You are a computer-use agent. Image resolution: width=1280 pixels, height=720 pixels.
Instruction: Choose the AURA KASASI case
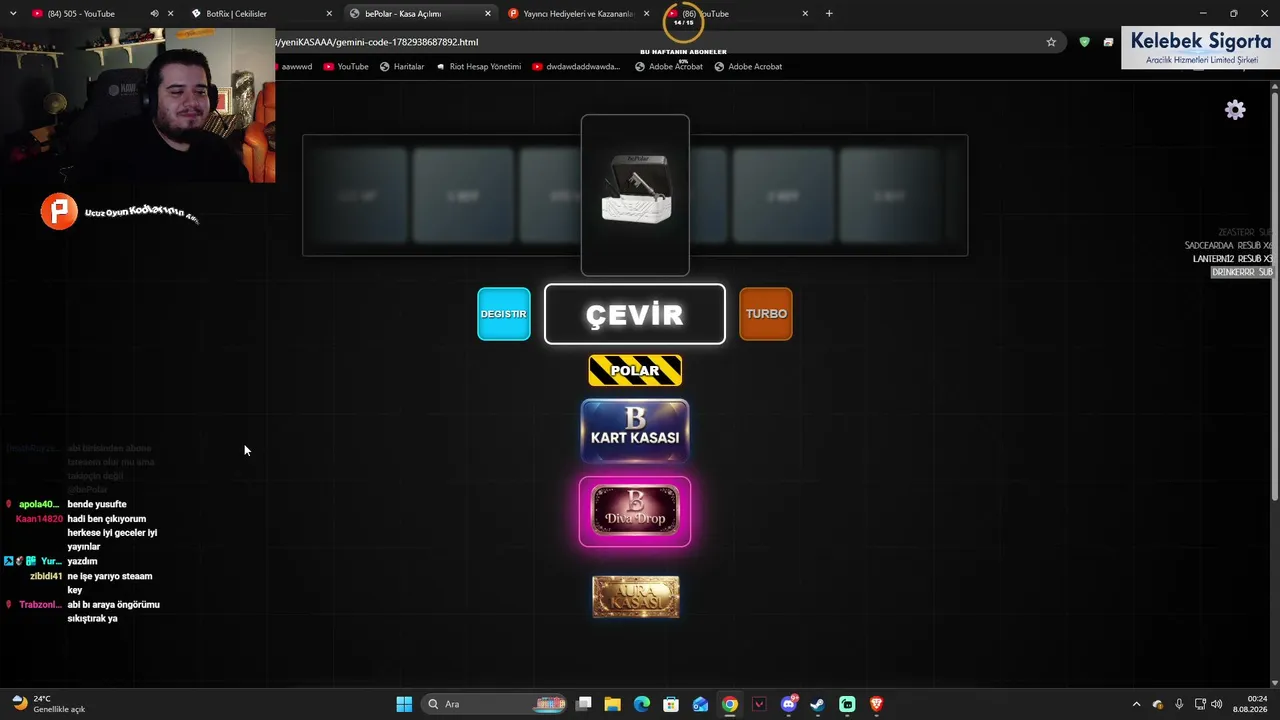[635, 597]
